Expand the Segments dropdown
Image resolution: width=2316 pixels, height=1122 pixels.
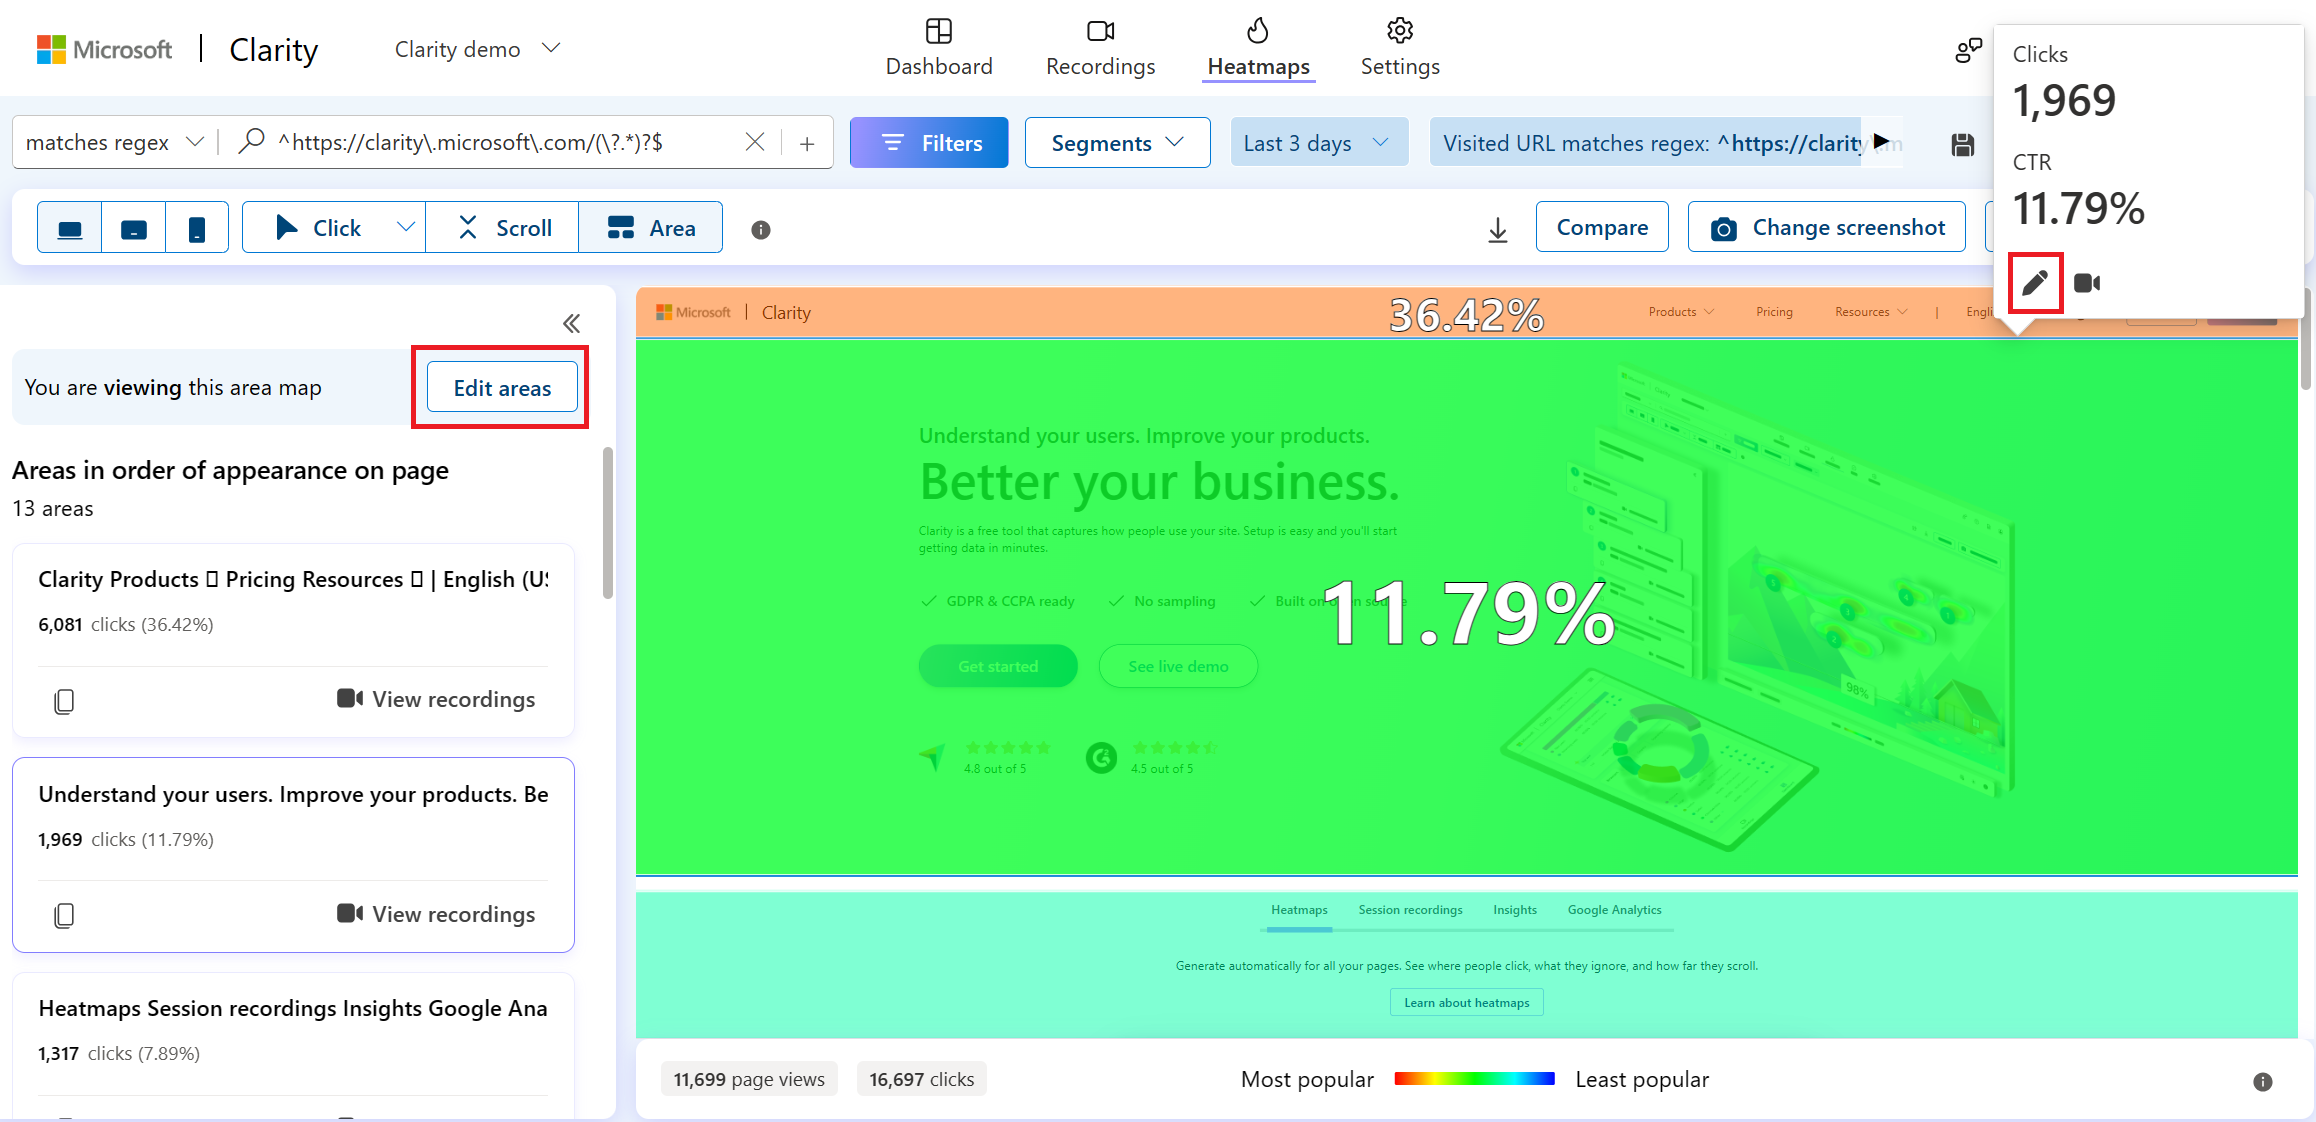[x=1114, y=142]
